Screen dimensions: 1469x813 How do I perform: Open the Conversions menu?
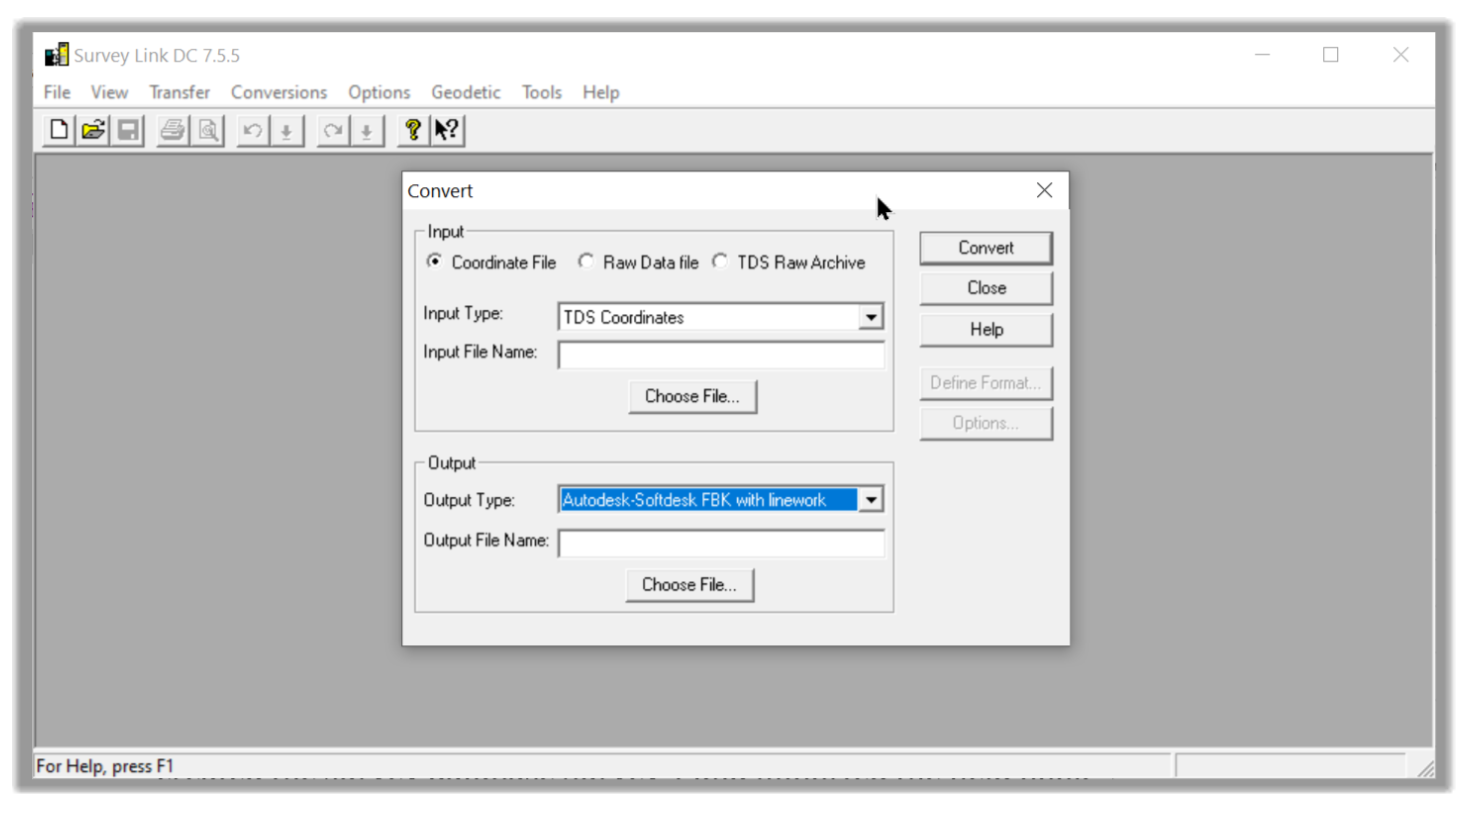pyautogui.click(x=279, y=92)
